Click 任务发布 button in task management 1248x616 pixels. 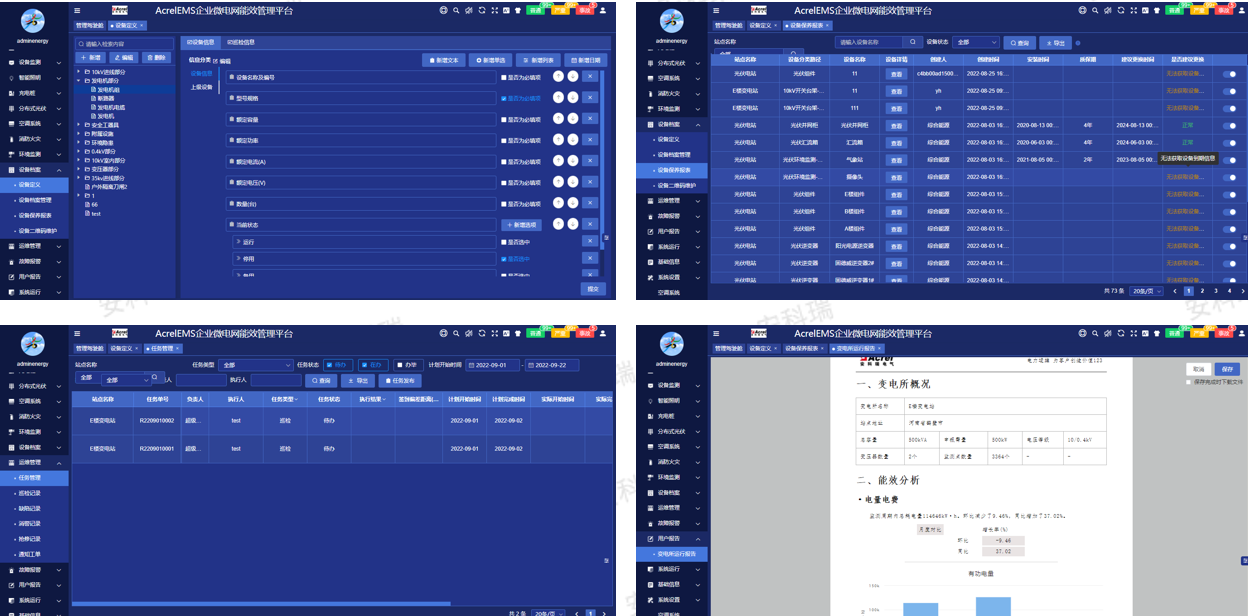coord(400,380)
